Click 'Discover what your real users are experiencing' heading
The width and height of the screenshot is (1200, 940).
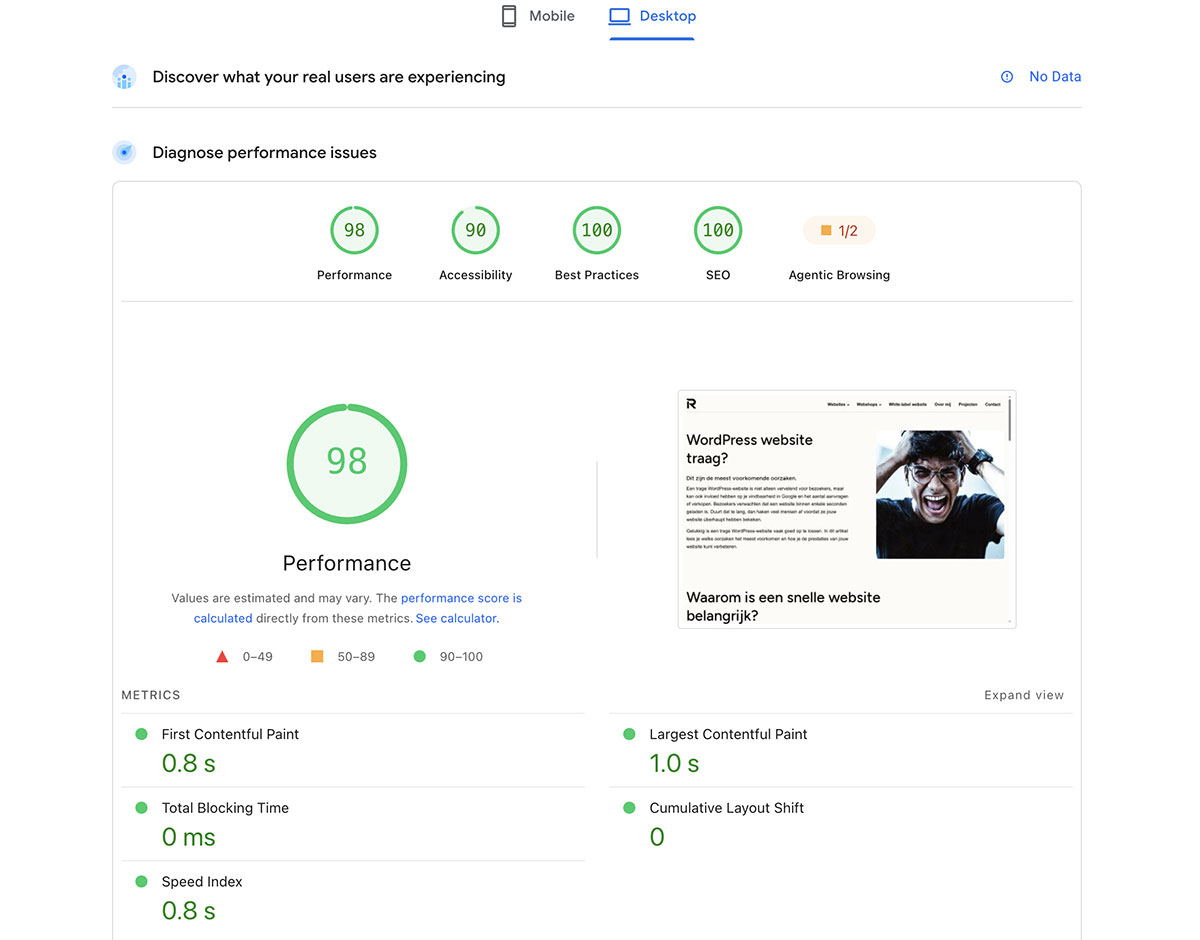coord(329,77)
